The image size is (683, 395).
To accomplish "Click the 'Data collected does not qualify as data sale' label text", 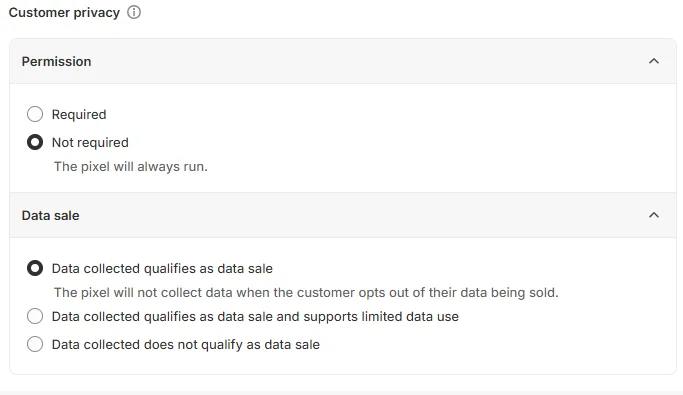I will tap(186, 344).
